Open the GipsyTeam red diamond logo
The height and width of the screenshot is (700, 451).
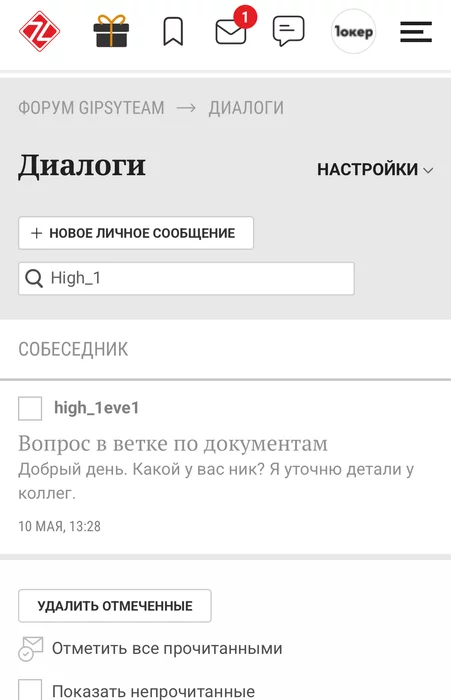pyautogui.click(x=39, y=32)
